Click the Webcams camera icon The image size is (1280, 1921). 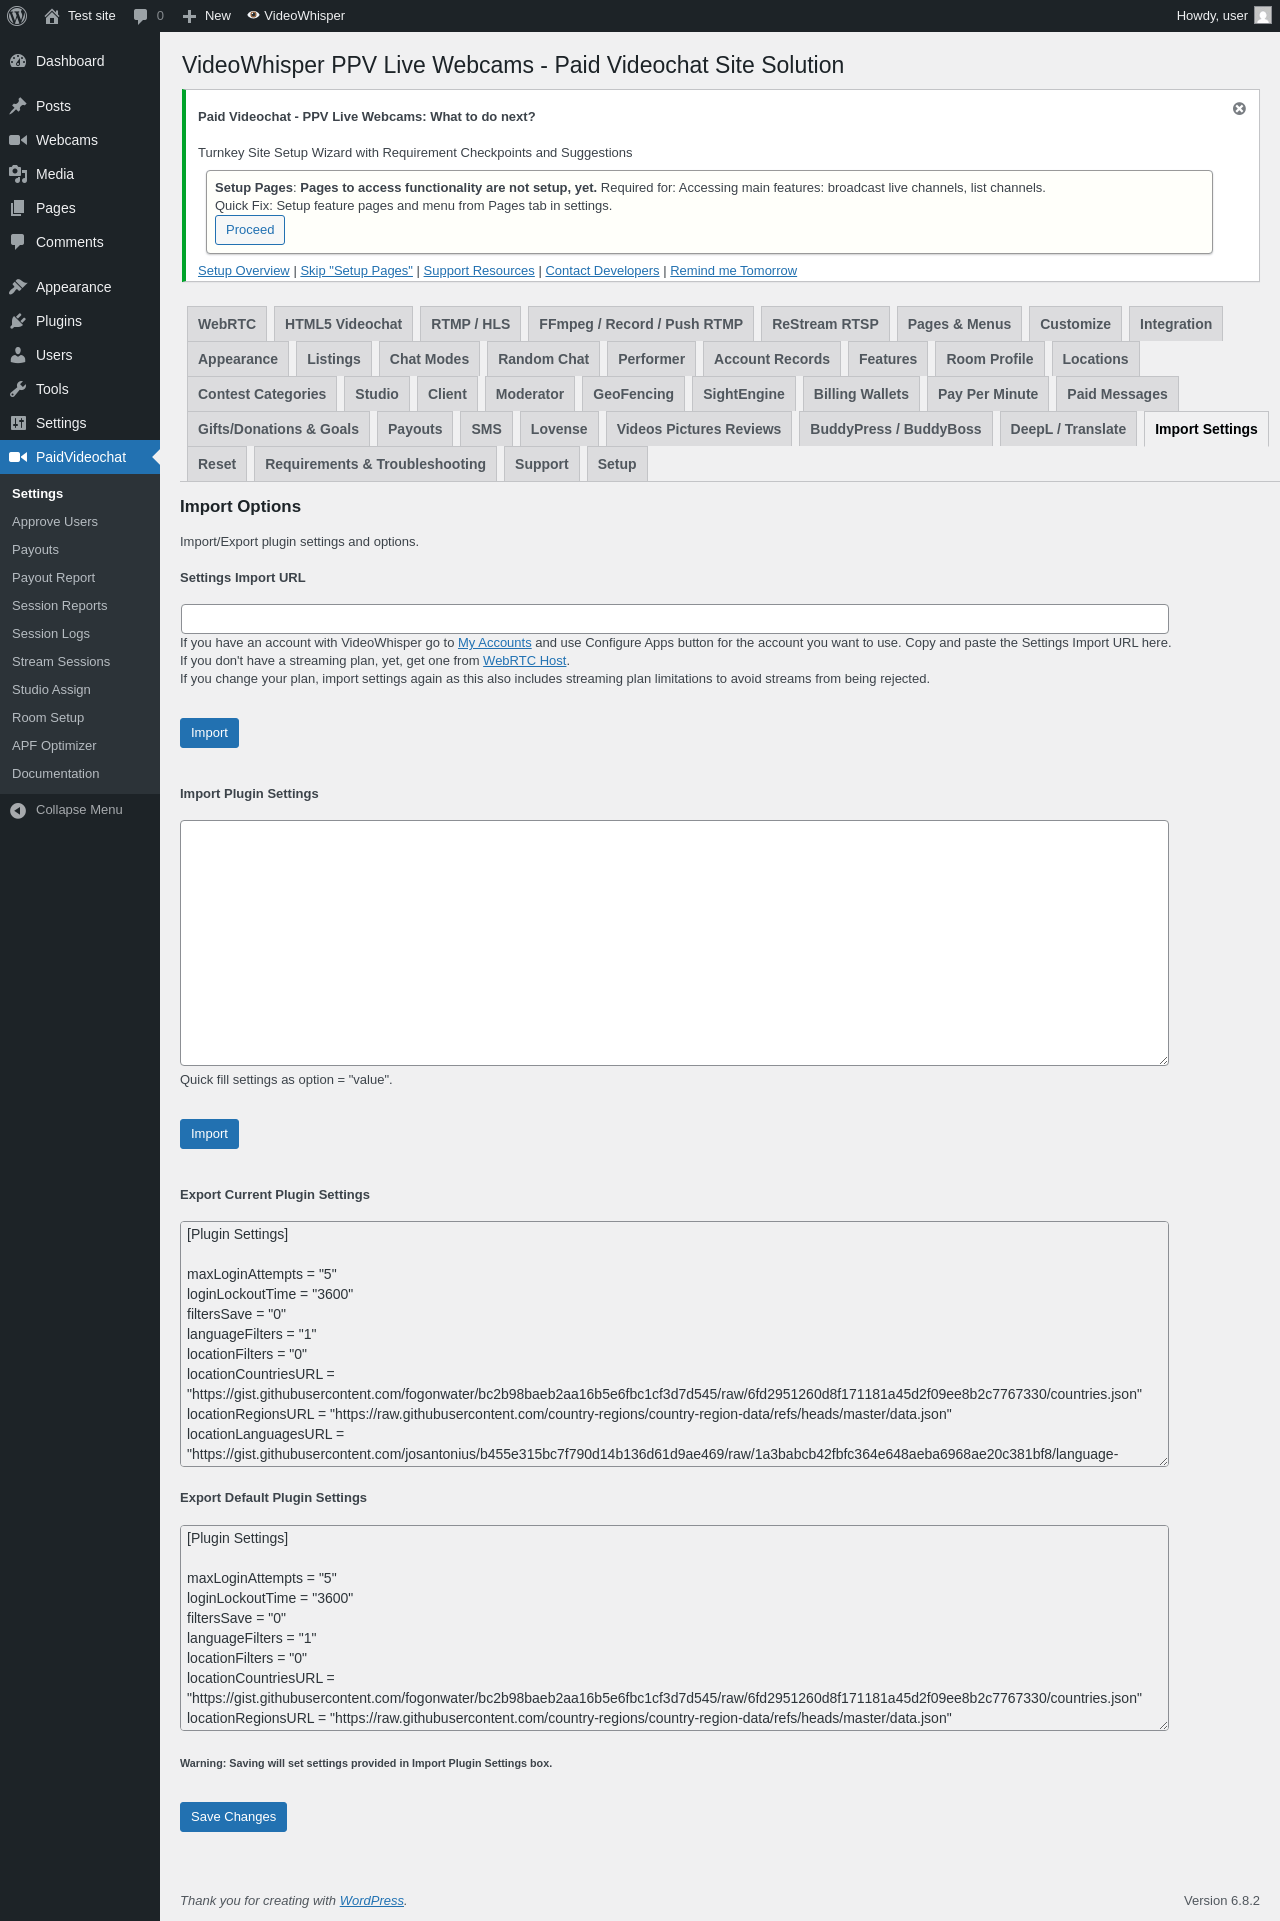pos(18,140)
